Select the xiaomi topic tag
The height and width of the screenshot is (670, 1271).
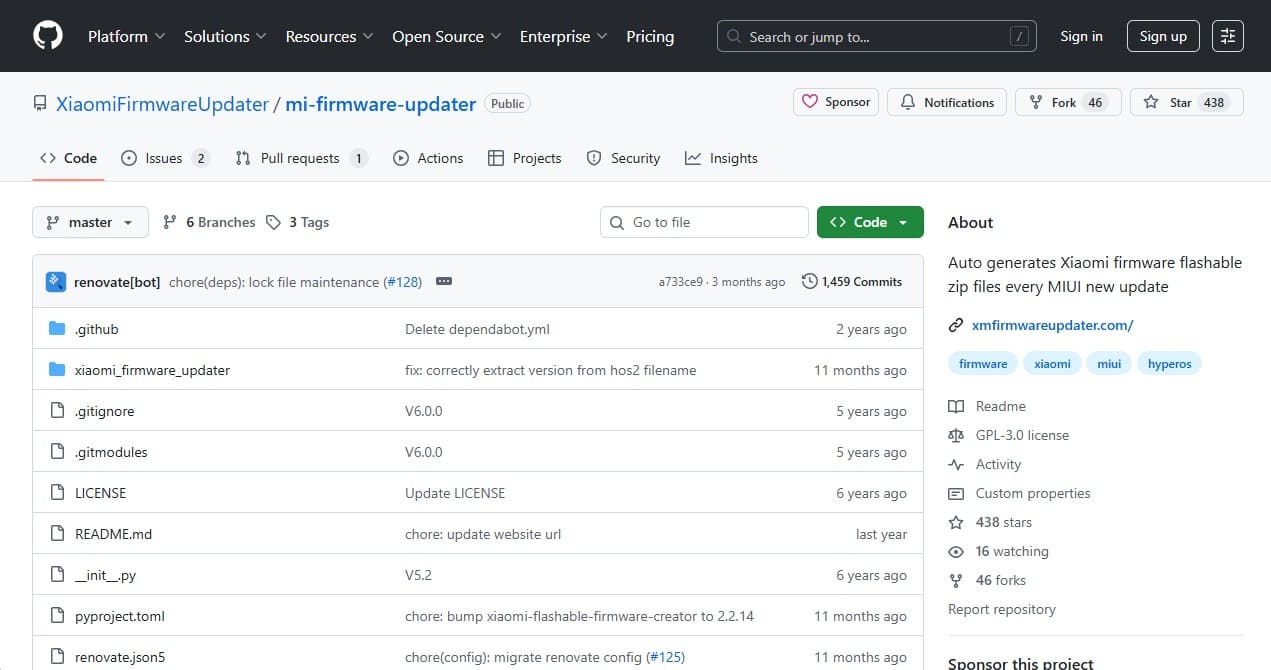pos(1052,364)
